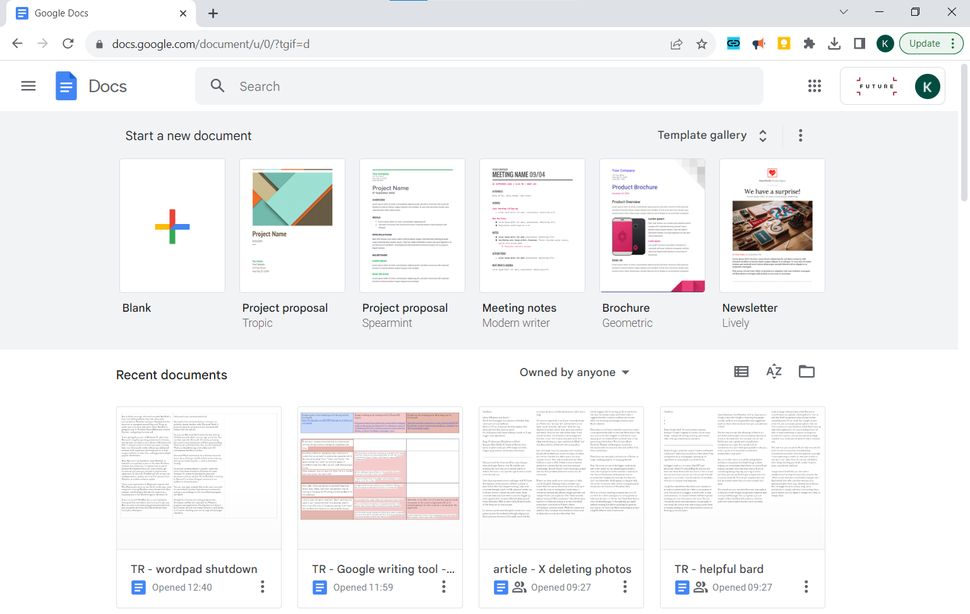
Task: Open the main menu hamburger icon
Action: [28, 86]
